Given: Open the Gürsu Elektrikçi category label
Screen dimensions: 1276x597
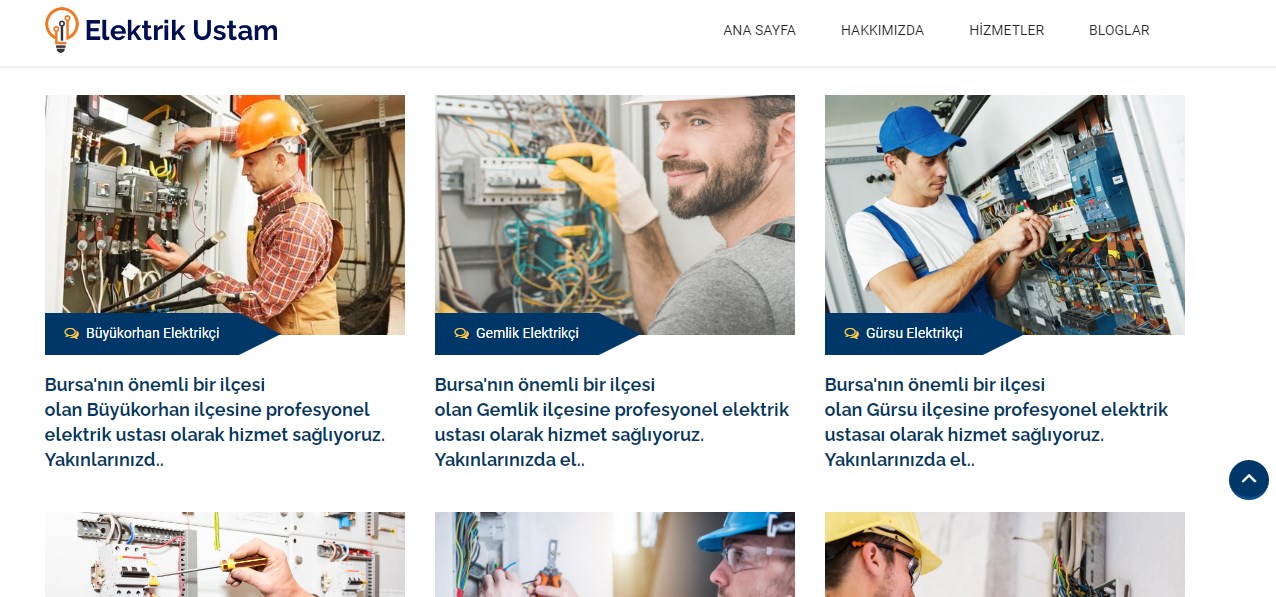Looking at the screenshot, I should (x=914, y=333).
